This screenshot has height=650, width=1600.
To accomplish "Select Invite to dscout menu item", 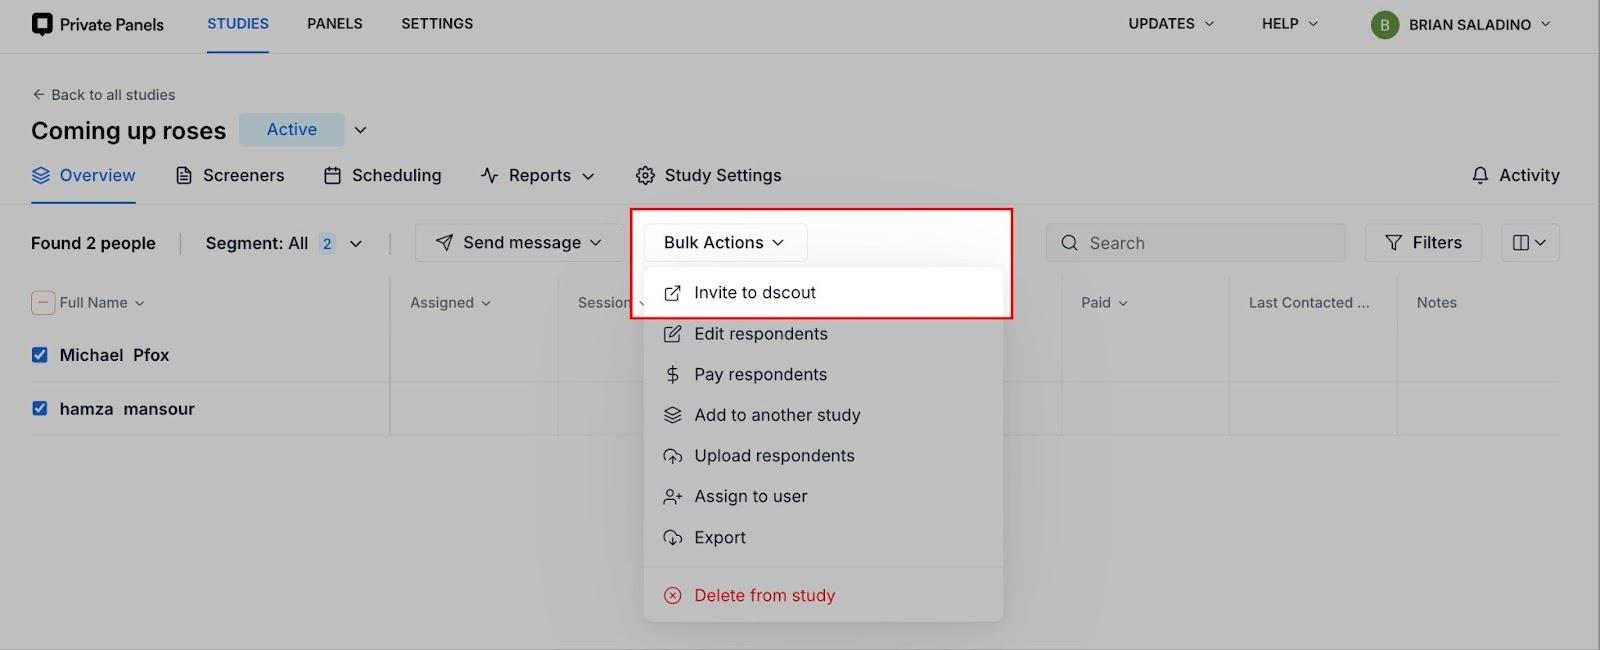I will pyautogui.click(x=754, y=293).
